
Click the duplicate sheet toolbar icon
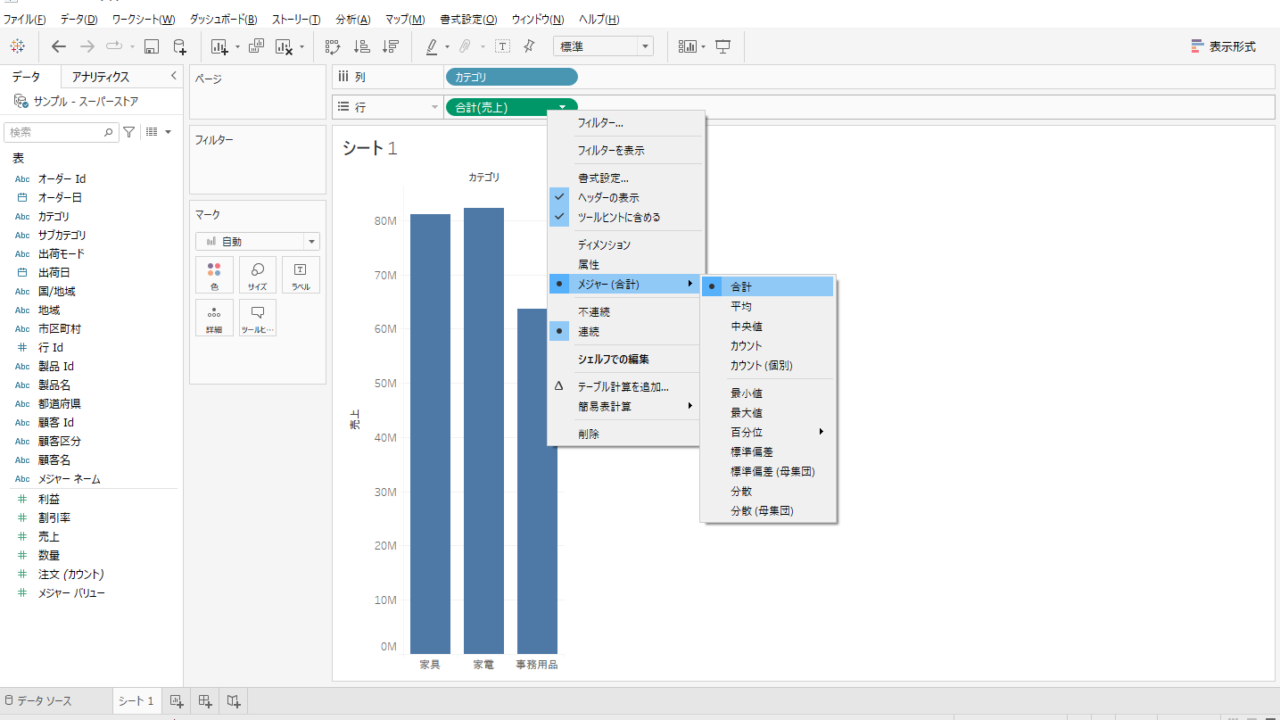click(x=256, y=46)
